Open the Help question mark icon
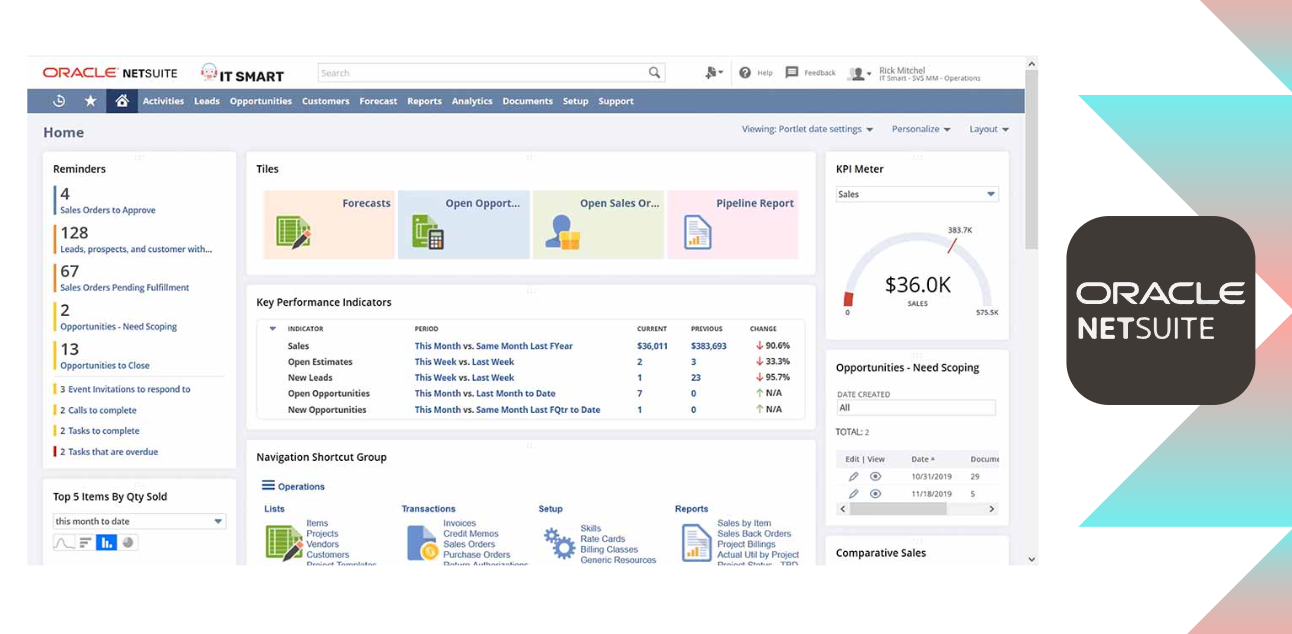Viewport: 1292px width, 634px height. 745,73
